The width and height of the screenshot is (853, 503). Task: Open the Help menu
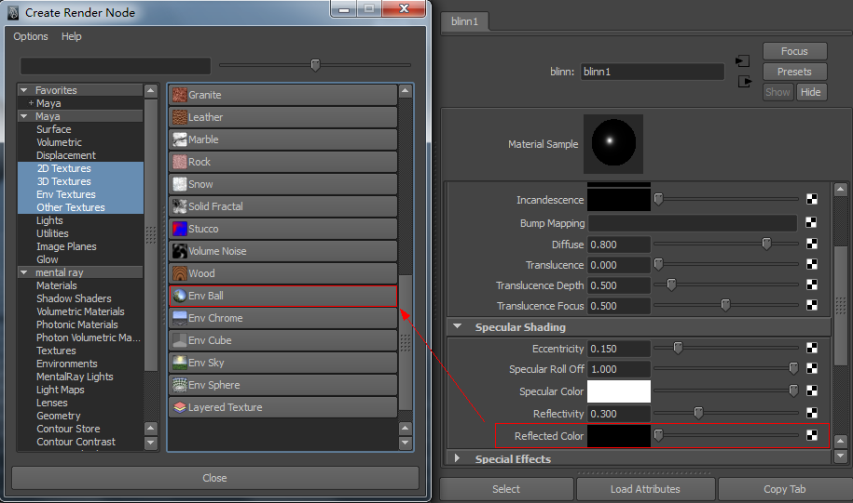71,36
